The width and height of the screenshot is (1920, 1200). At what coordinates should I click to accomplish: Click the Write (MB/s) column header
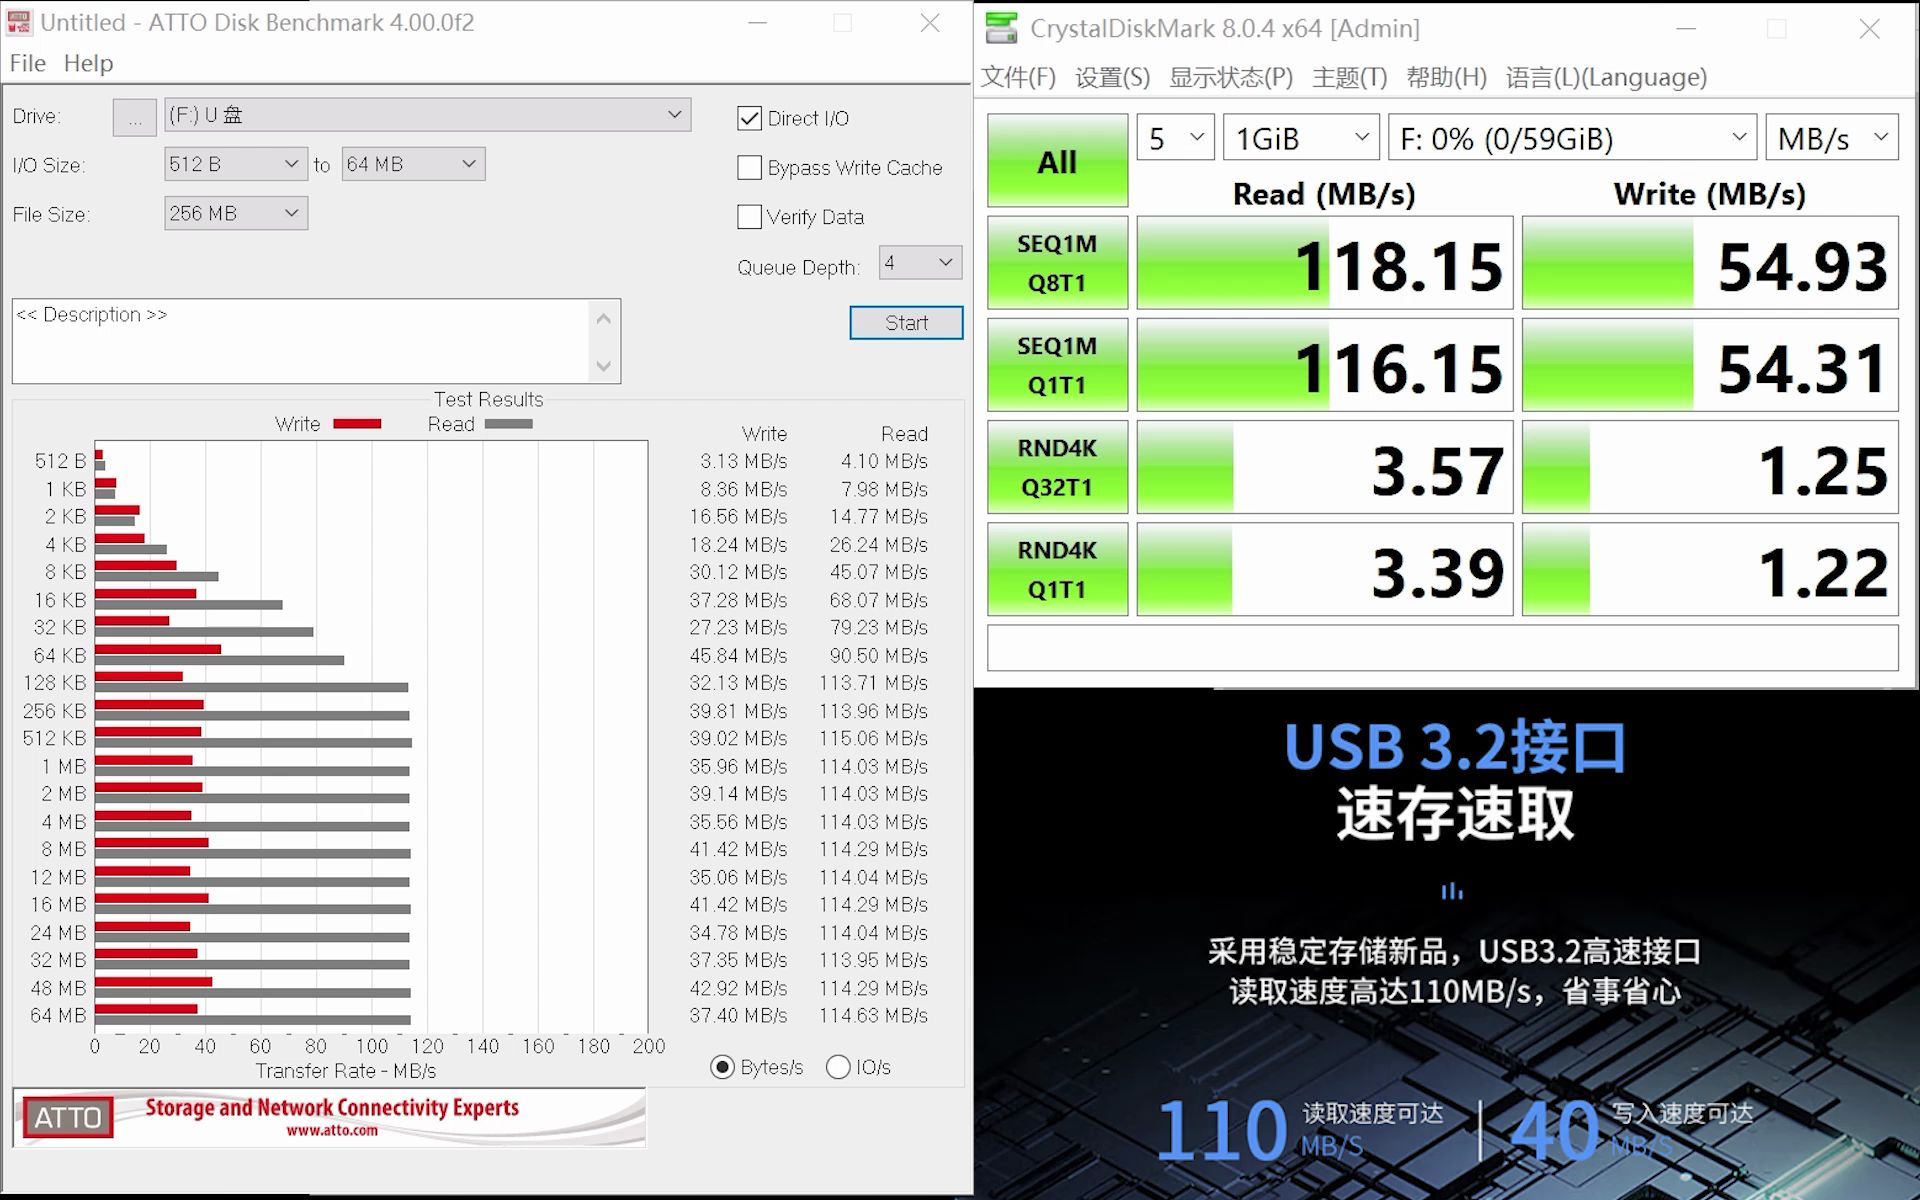(x=1709, y=194)
